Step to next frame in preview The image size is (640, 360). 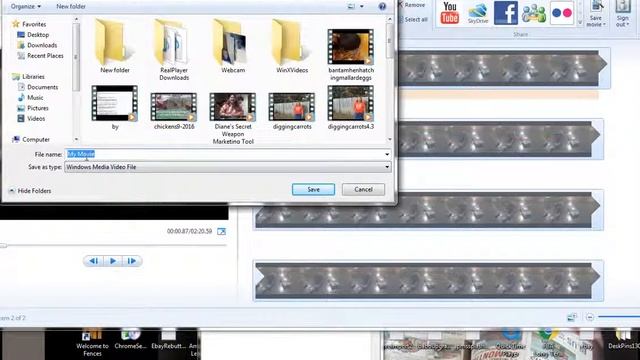pyautogui.click(x=132, y=261)
